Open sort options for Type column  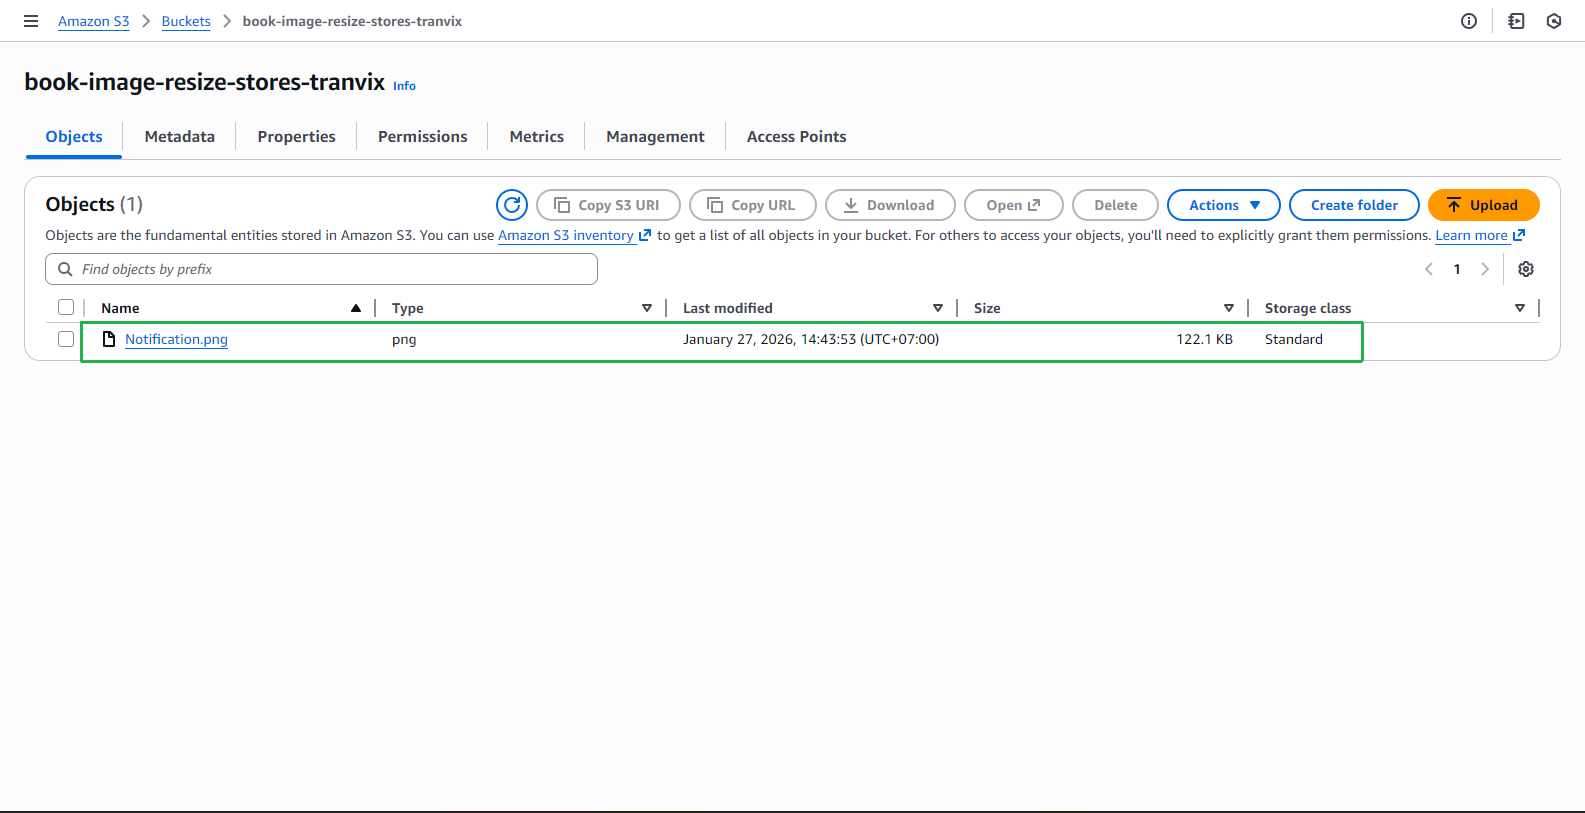647,308
